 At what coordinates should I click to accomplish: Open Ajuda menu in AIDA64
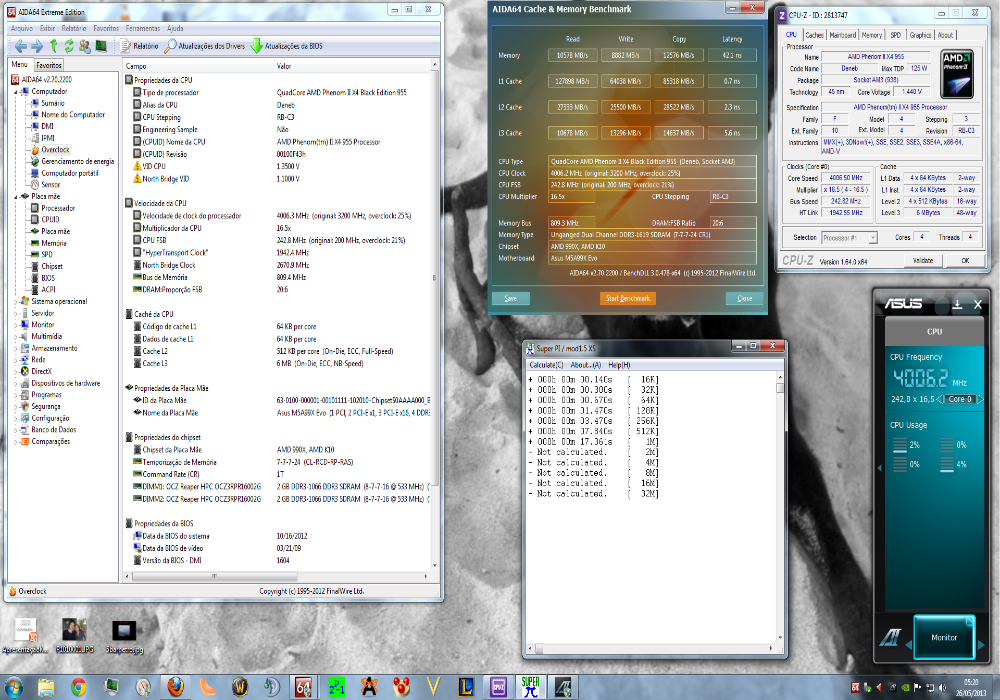175,28
